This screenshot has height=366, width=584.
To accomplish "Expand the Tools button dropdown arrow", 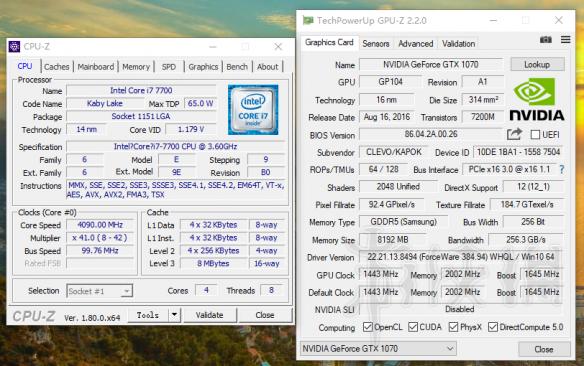I will tap(174, 315).
